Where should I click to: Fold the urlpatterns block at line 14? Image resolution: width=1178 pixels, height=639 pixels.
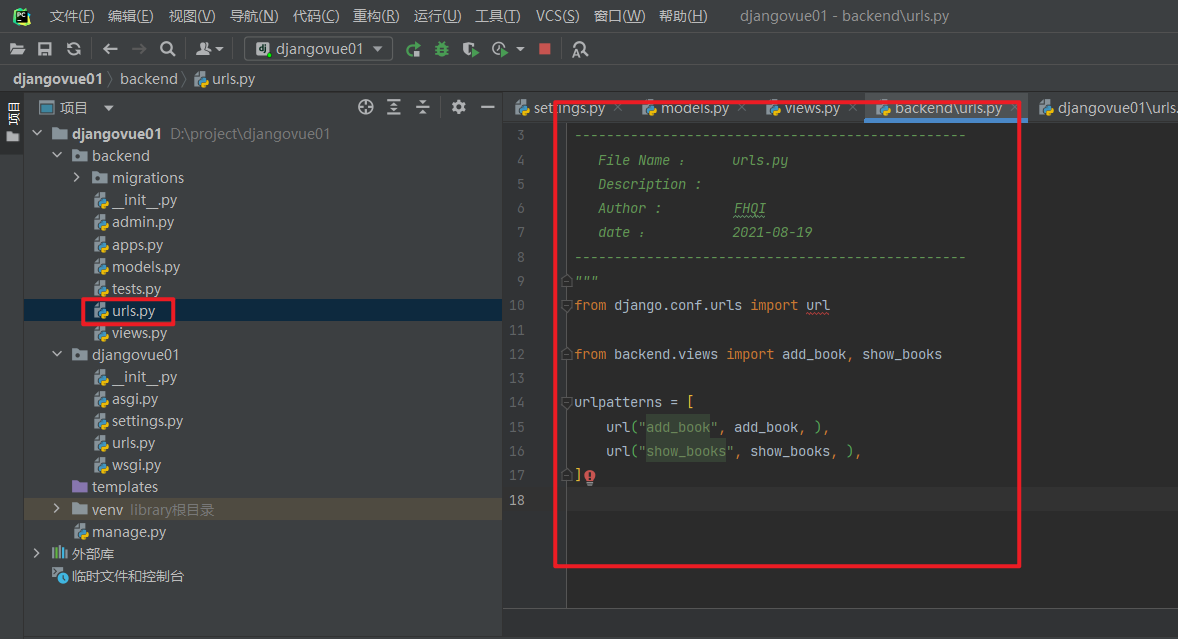click(x=567, y=402)
